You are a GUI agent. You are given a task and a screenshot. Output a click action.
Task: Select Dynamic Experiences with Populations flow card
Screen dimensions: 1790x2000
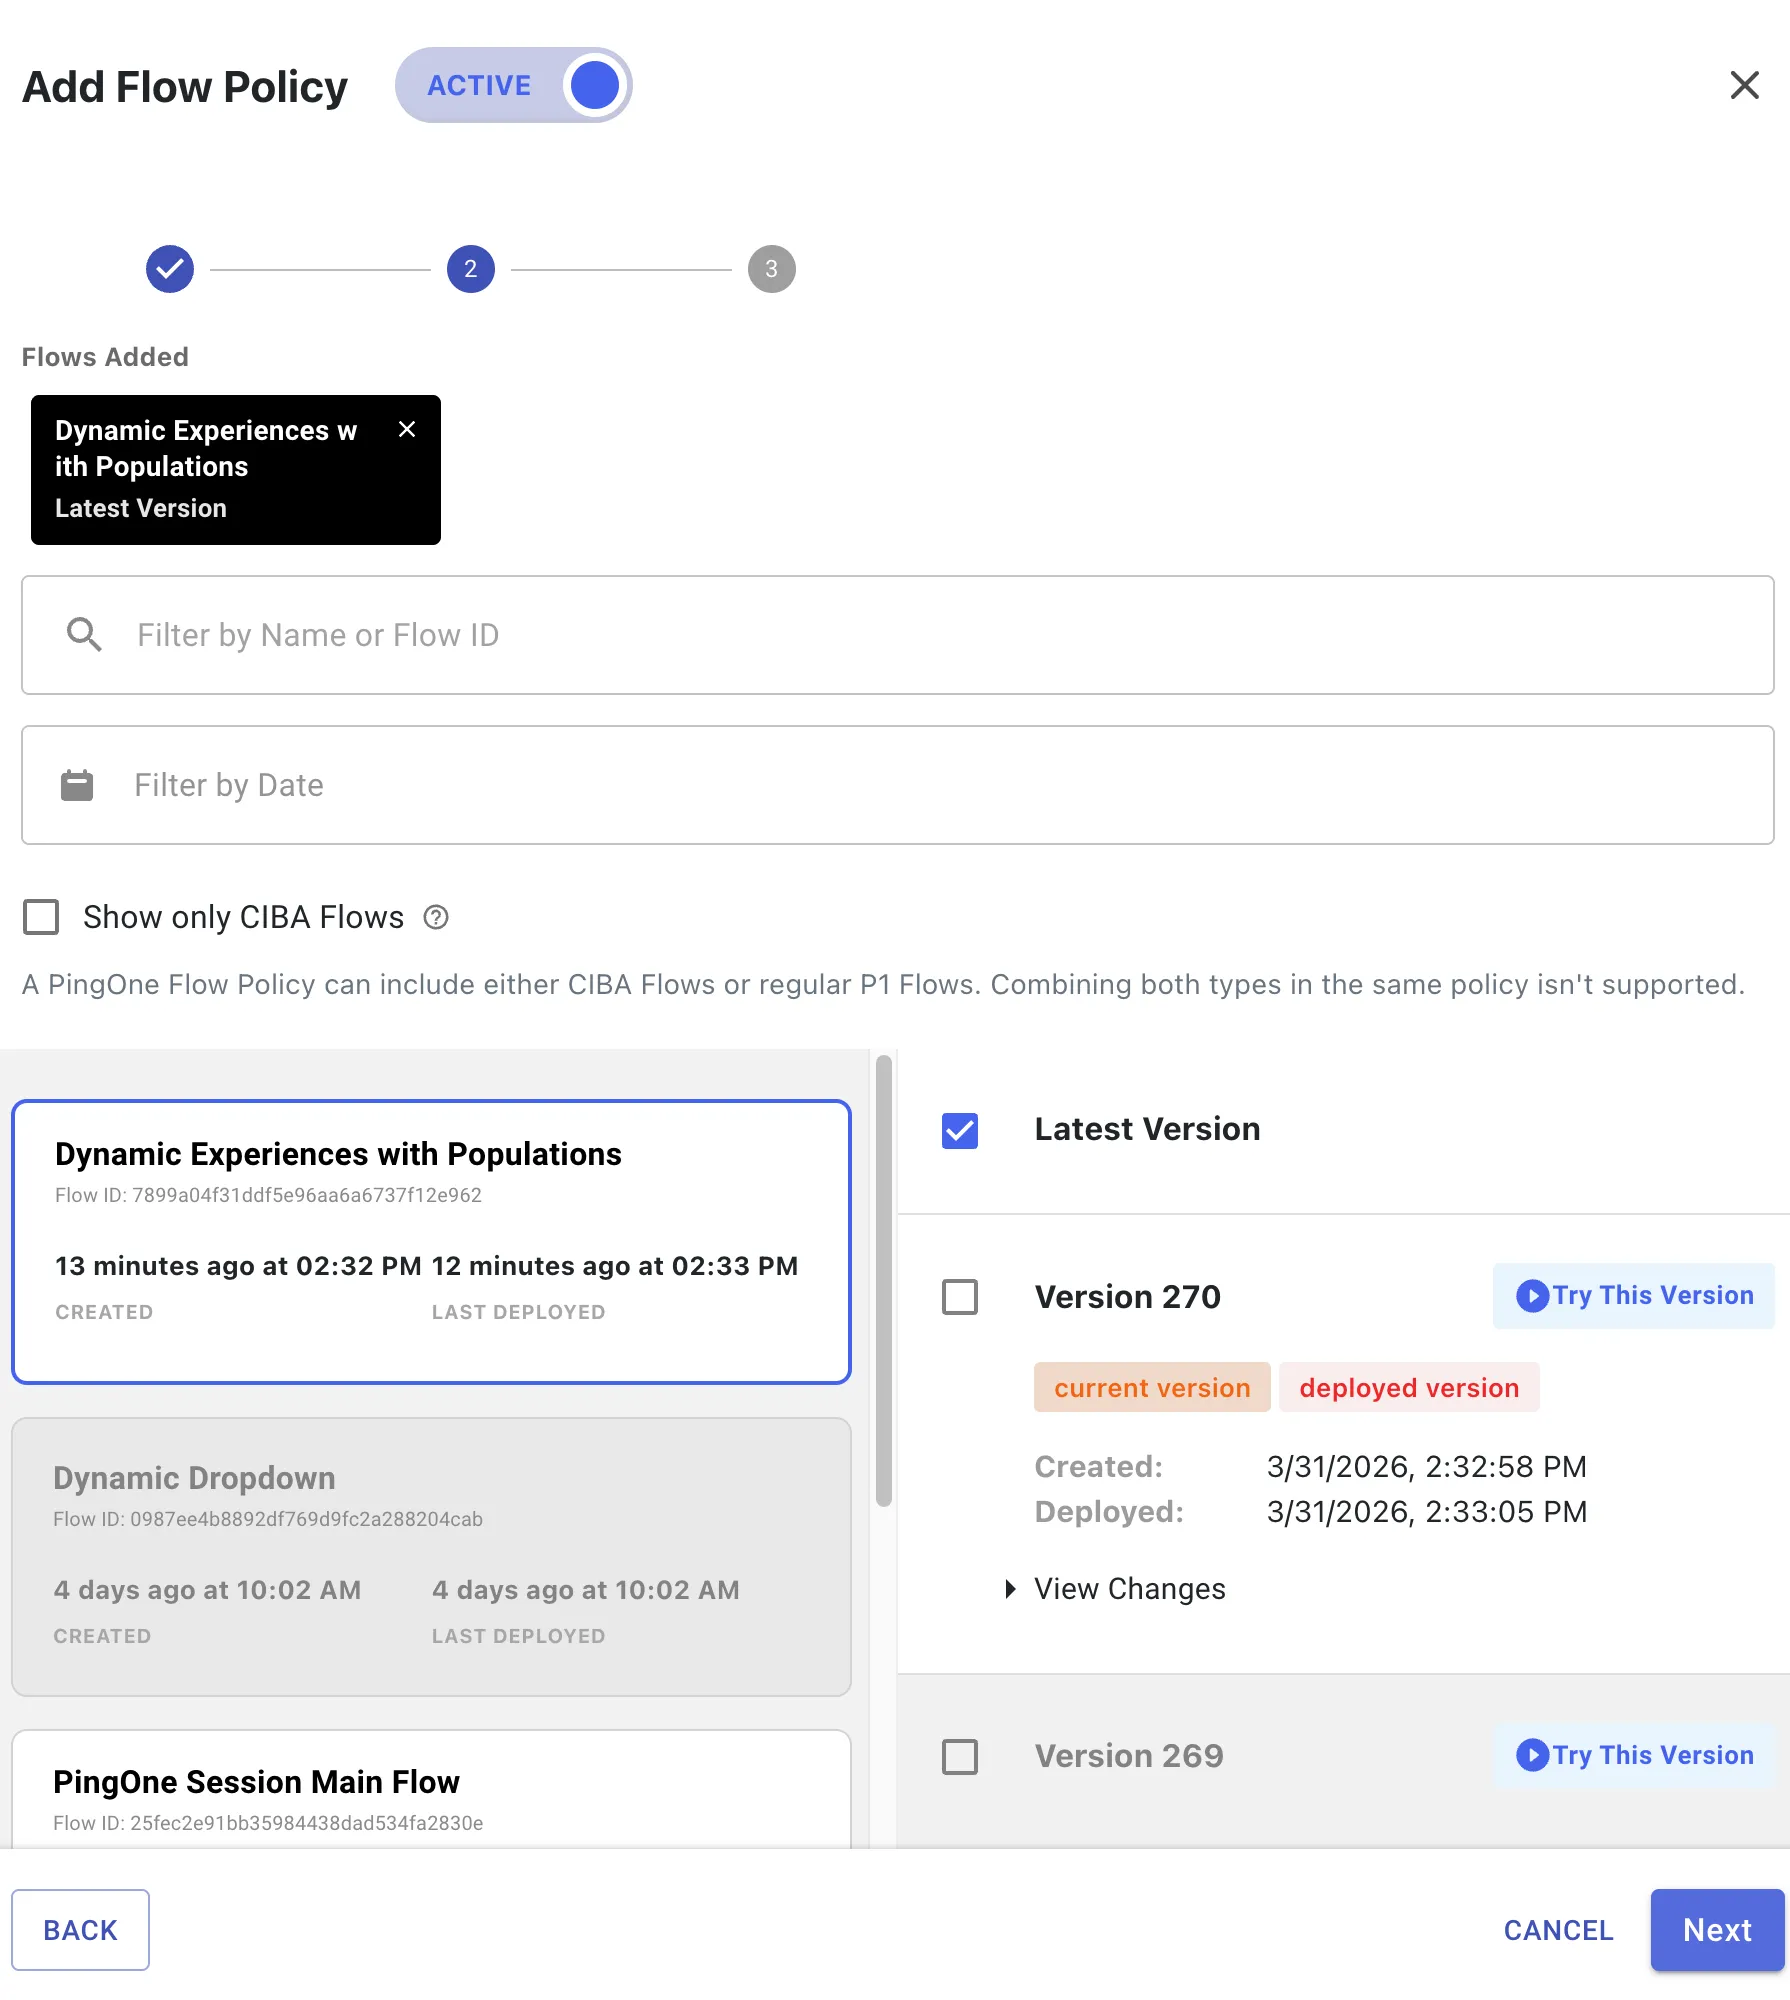431,1242
